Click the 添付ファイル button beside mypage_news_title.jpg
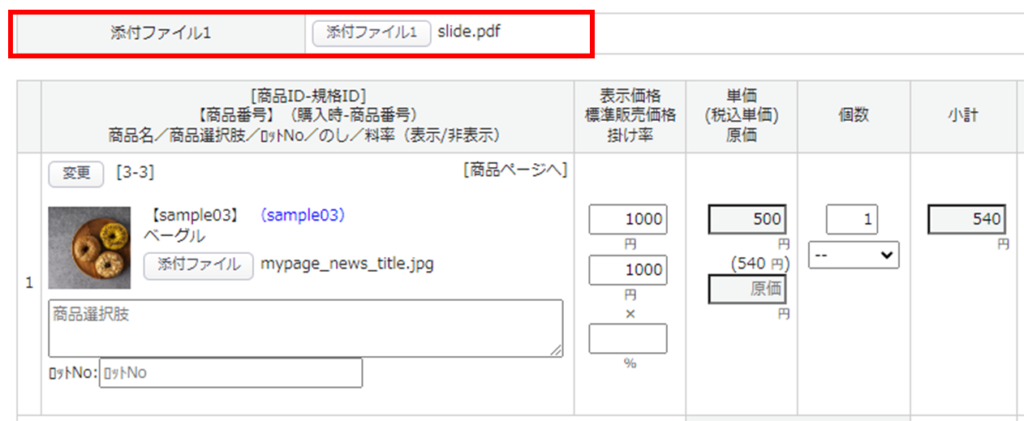This screenshot has height=421, width=1024. [x=198, y=265]
